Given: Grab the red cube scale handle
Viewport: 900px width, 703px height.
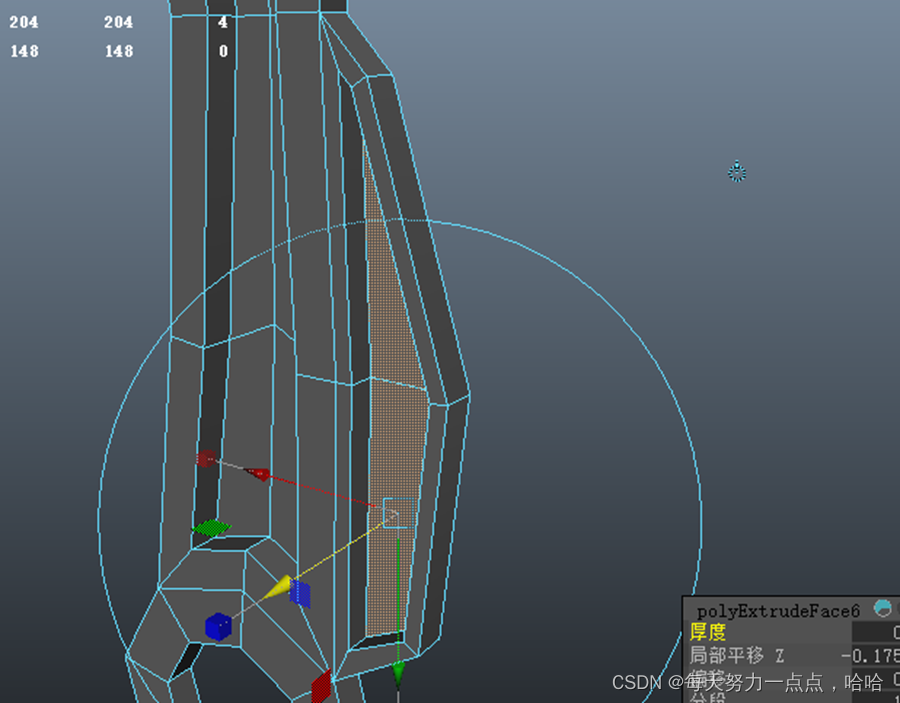Looking at the screenshot, I should pyautogui.click(x=205, y=459).
